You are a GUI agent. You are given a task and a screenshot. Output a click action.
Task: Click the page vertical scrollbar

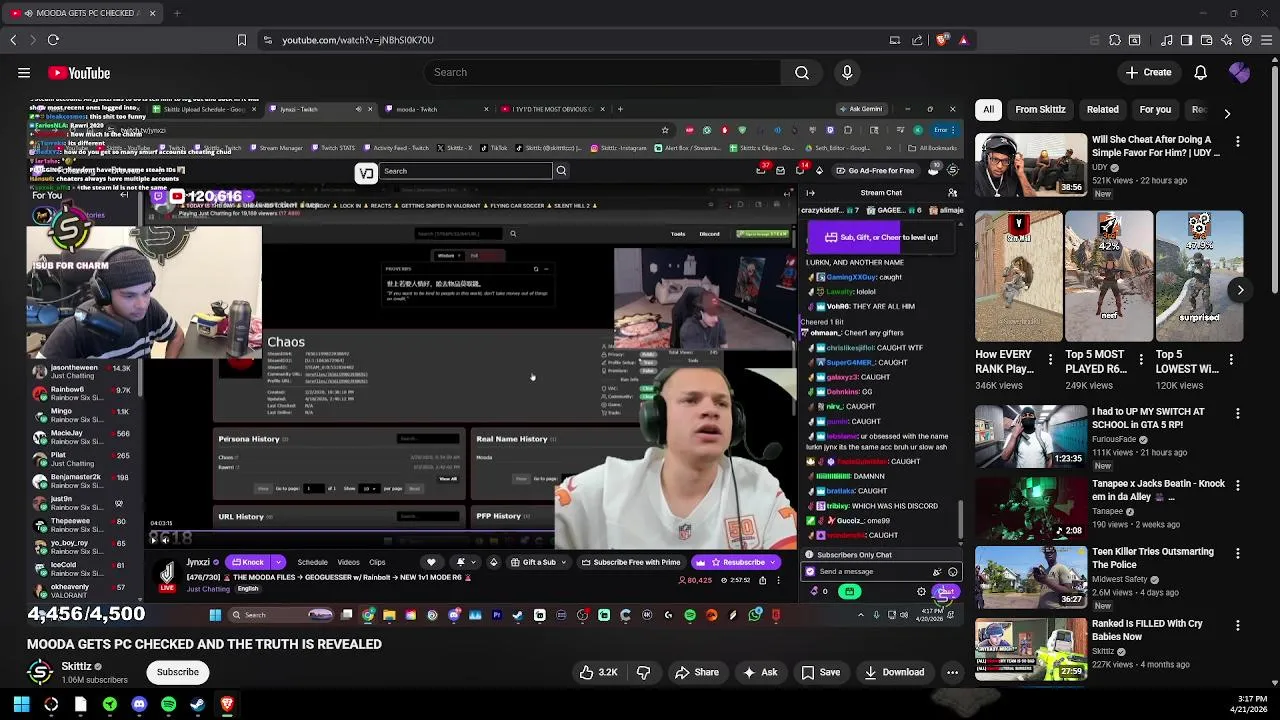click(x=1275, y=370)
